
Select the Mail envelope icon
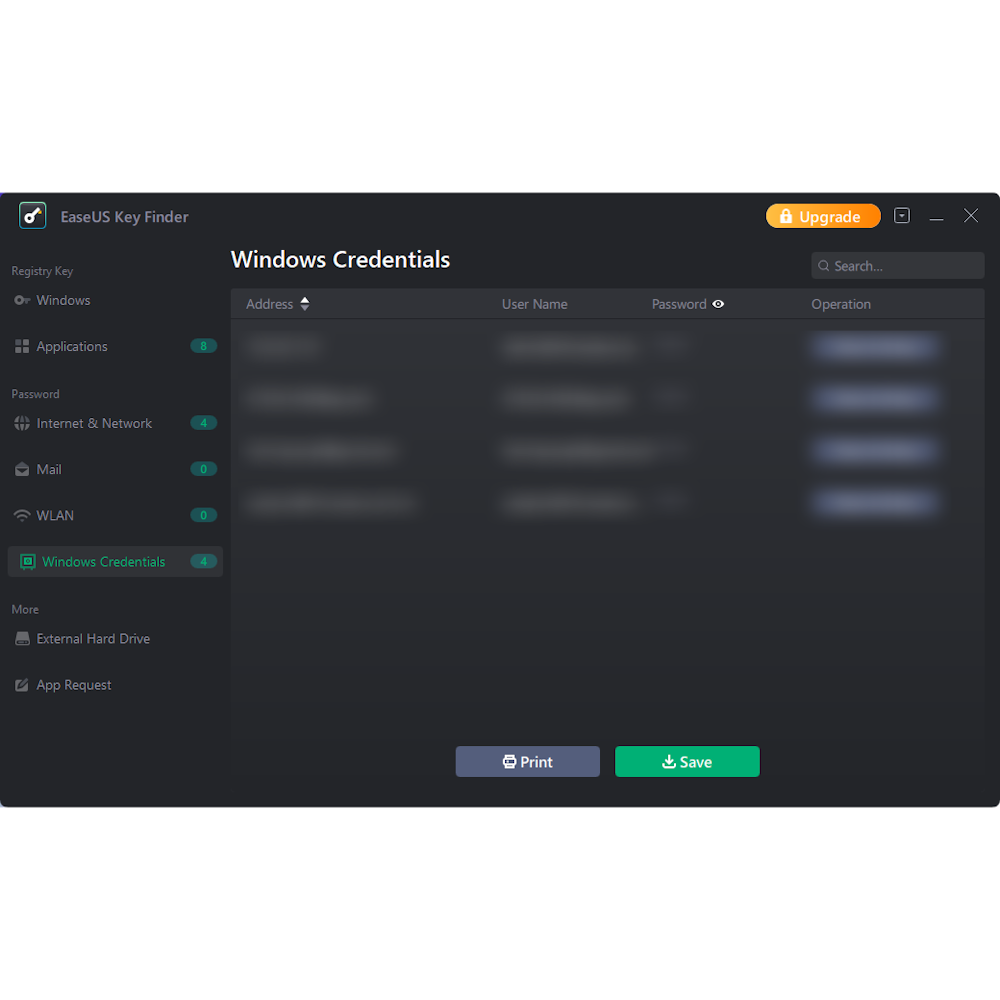(x=22, y=469)
